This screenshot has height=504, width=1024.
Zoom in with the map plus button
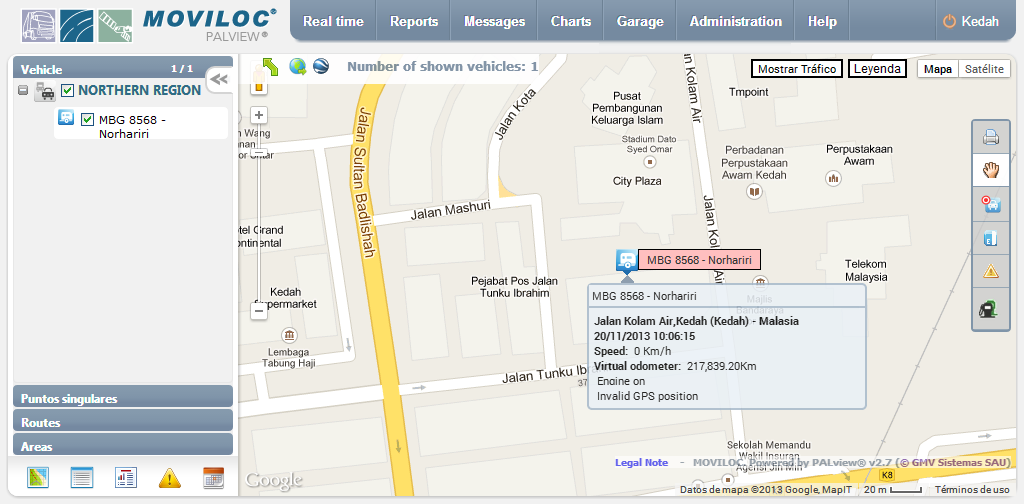(259, 116)
